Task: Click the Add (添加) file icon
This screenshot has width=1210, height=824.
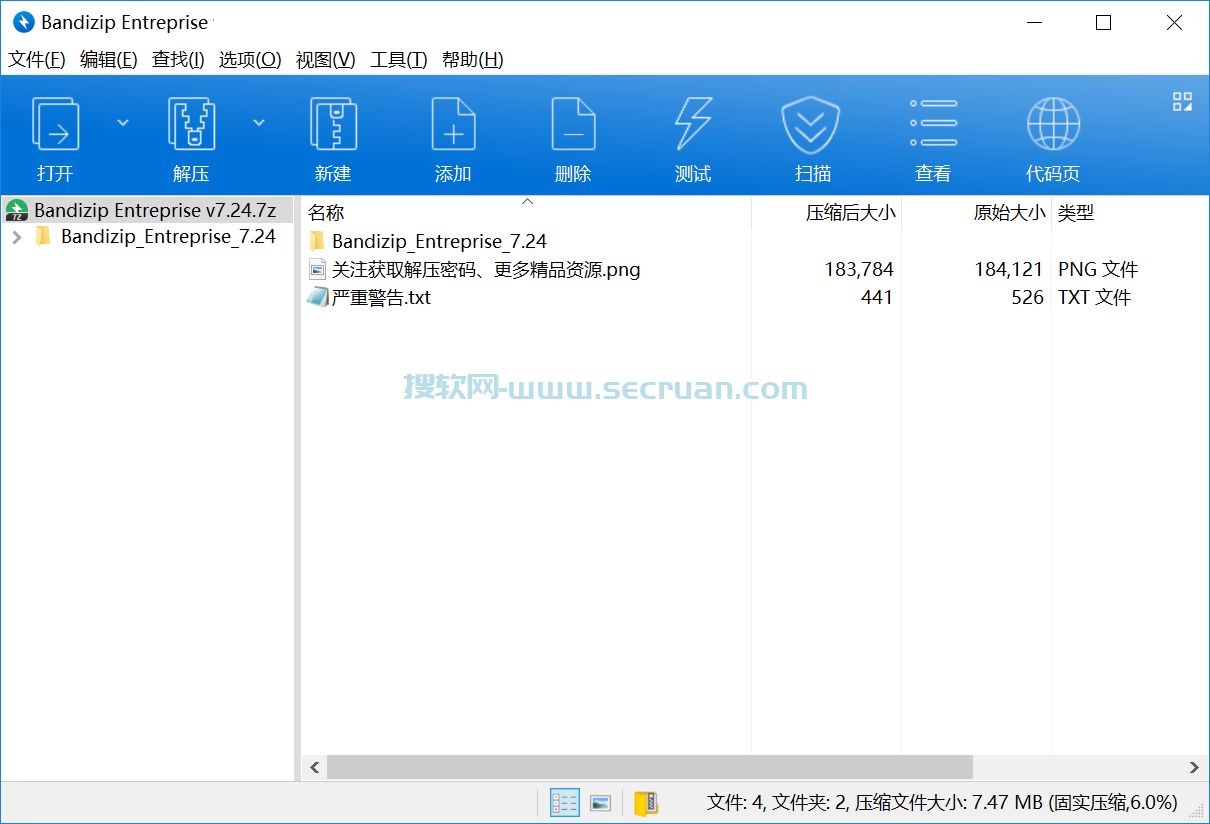Action: (453, 124)
